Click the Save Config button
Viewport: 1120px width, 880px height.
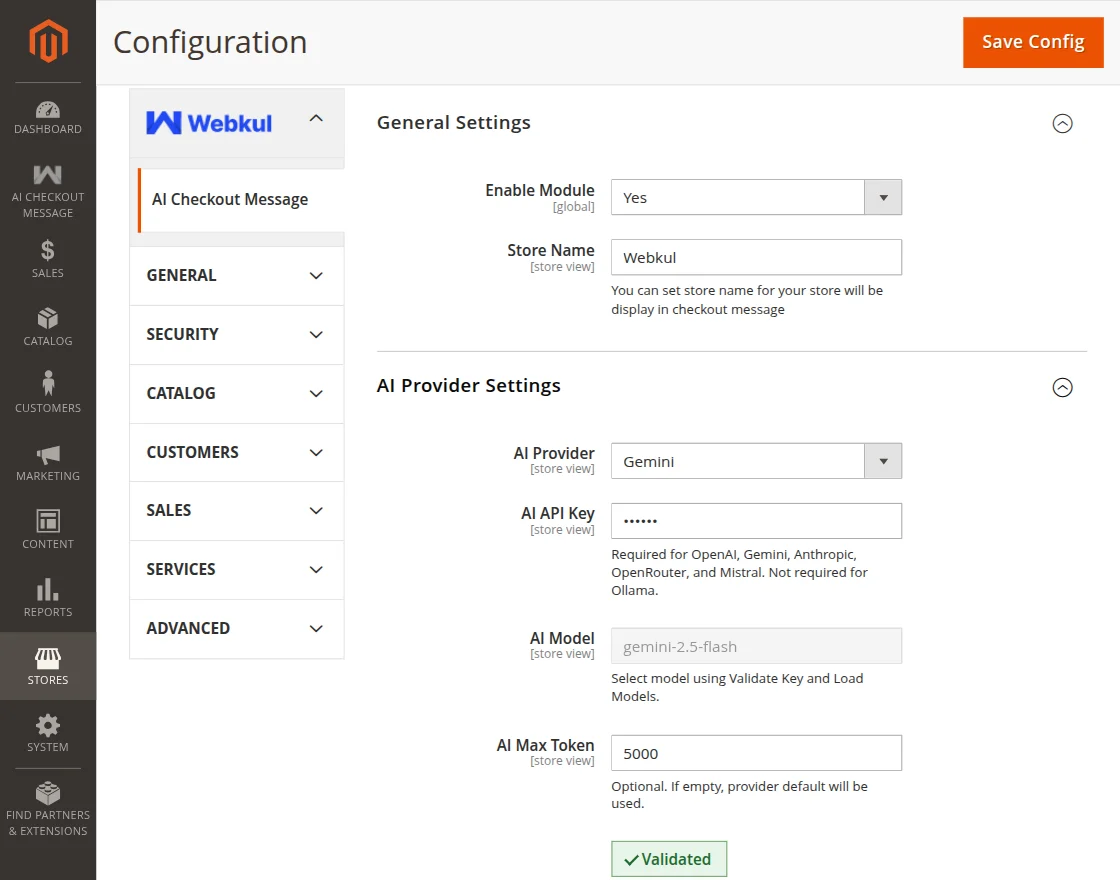[x=1033, y=42]
